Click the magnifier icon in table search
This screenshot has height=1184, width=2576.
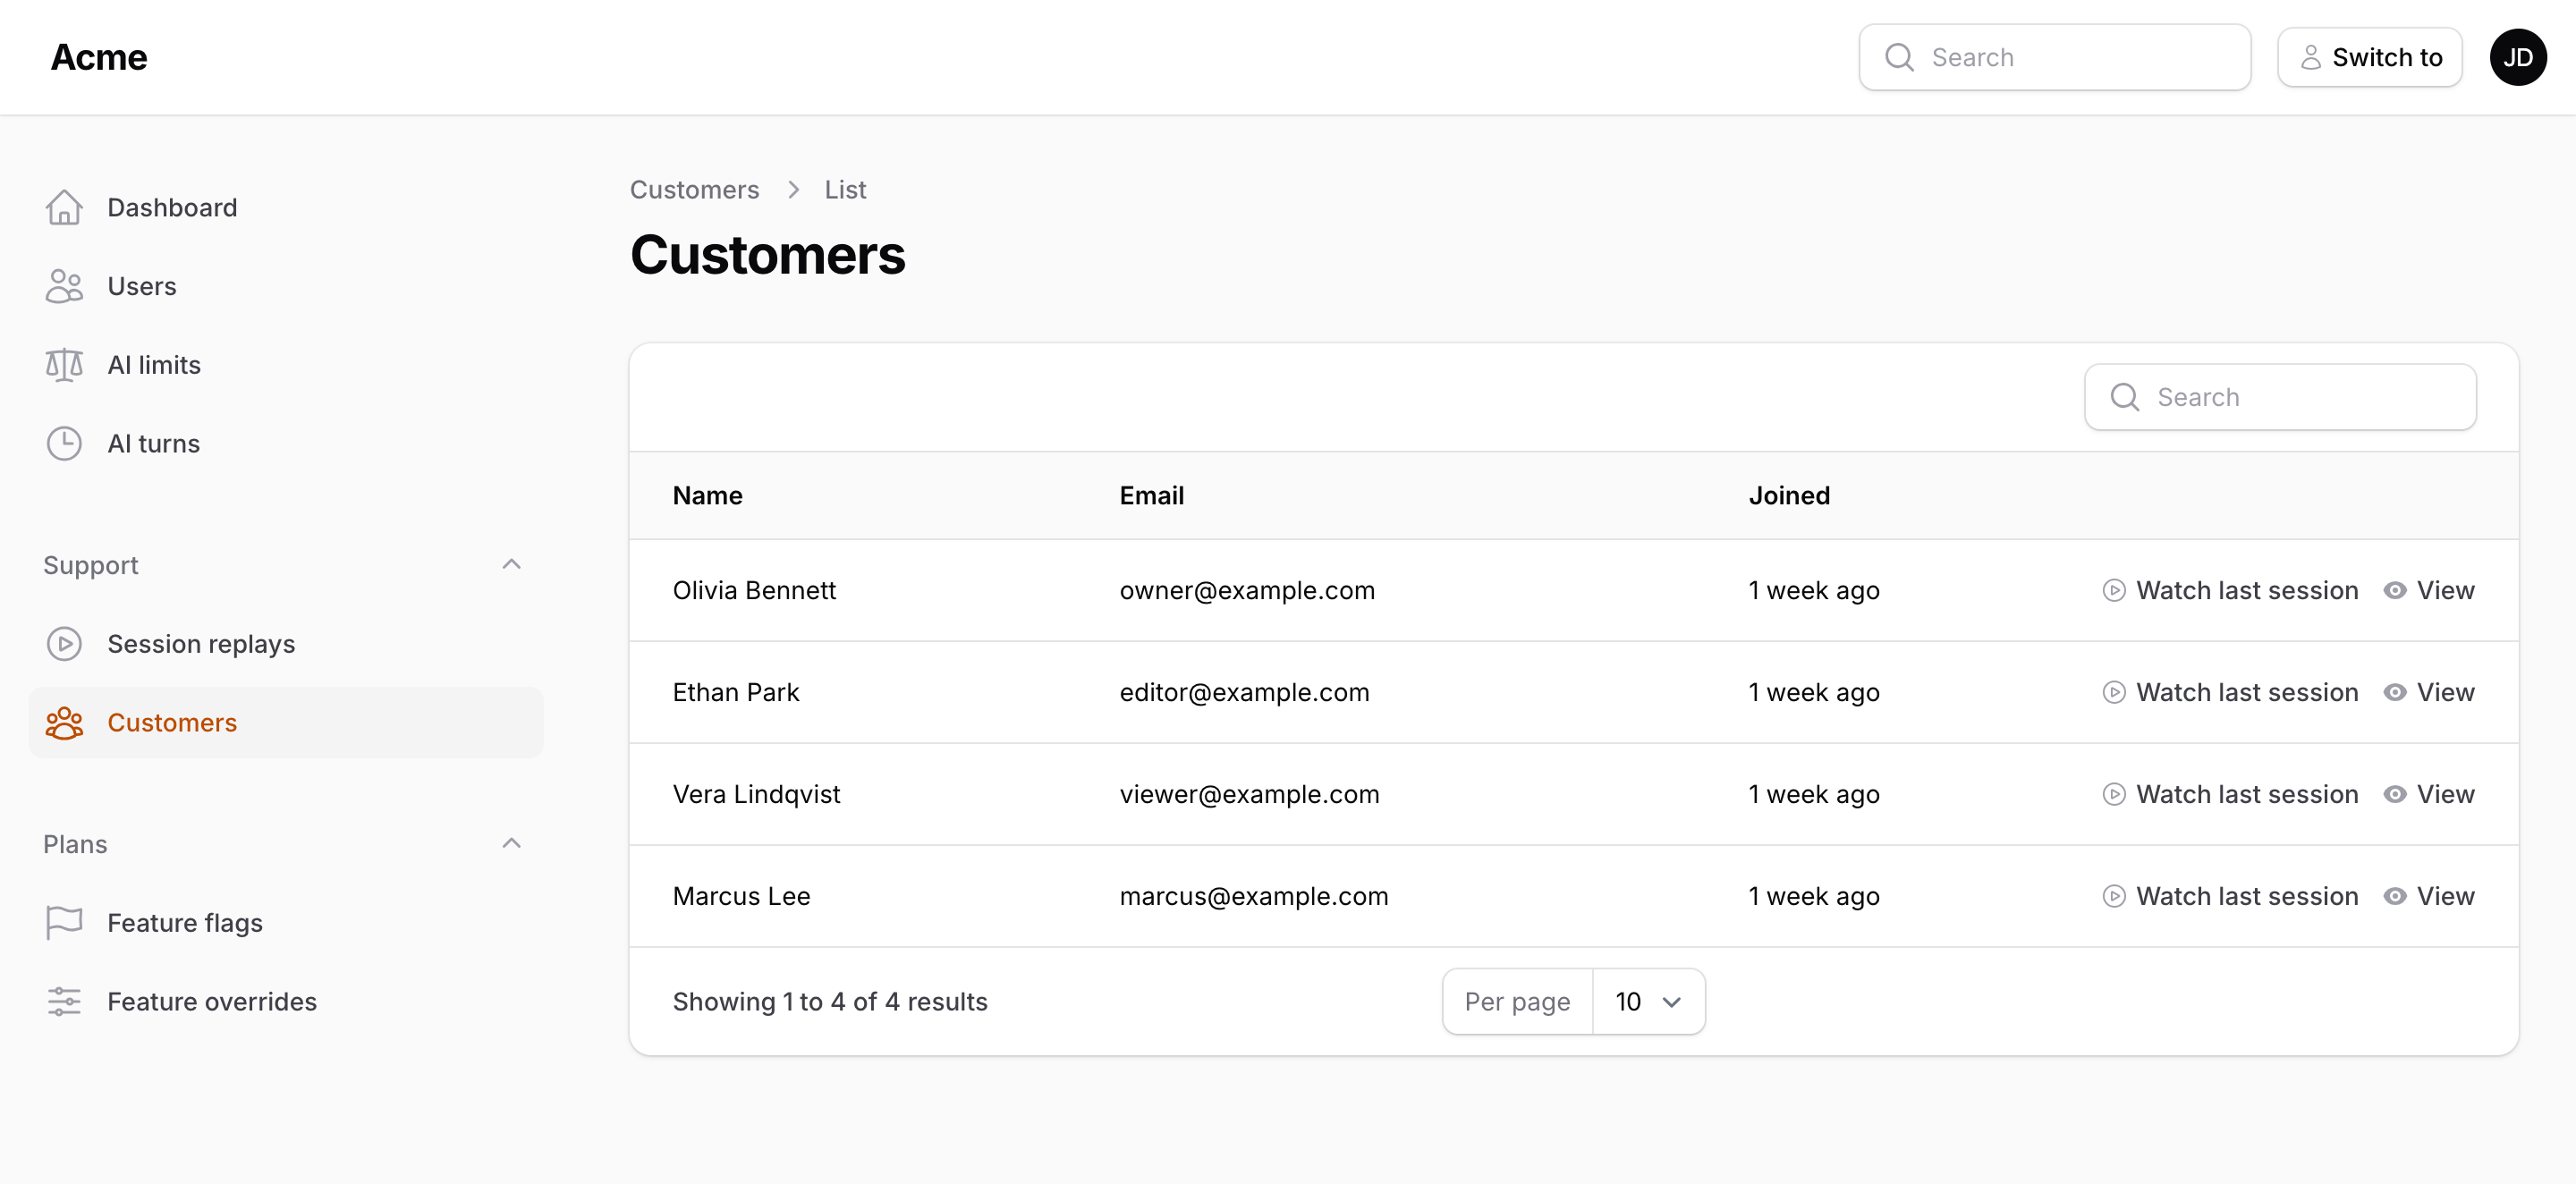(2125, 397)
